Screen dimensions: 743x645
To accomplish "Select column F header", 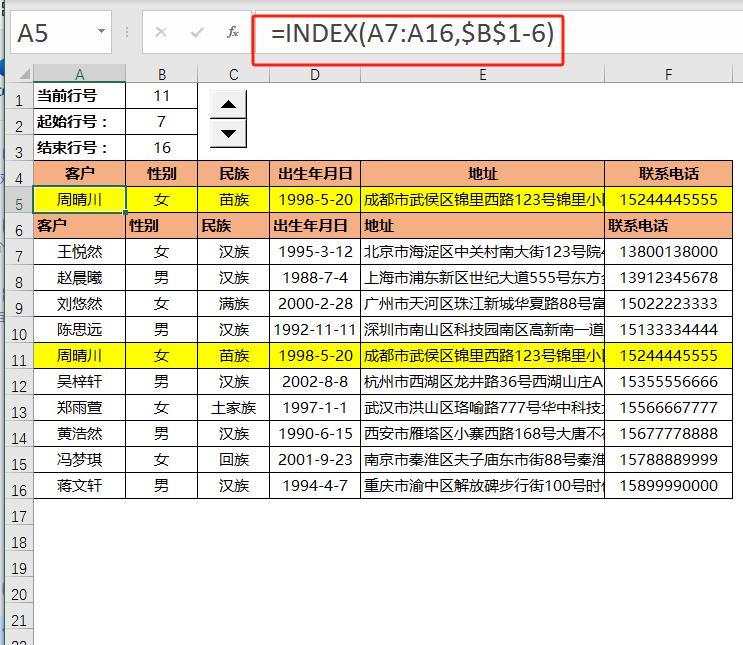I will 669,74.
